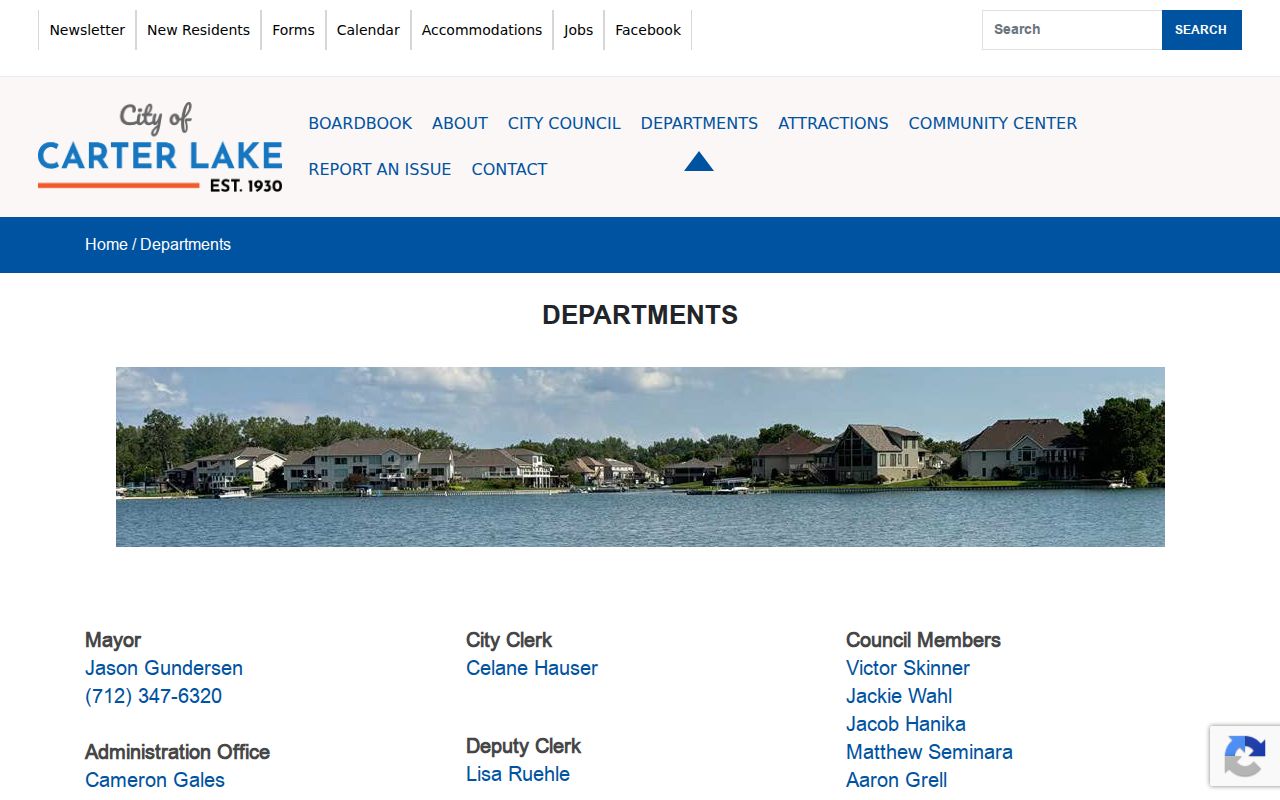The width and height of the screenshot is (1280, 800).
Task: Open Mayor Jason Gundersen's link
Action: [164, 668]
